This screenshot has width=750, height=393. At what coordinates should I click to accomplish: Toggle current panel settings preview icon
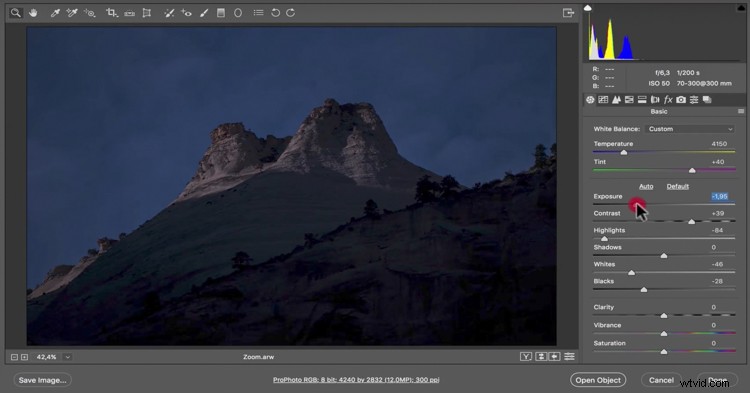(569, 357)
